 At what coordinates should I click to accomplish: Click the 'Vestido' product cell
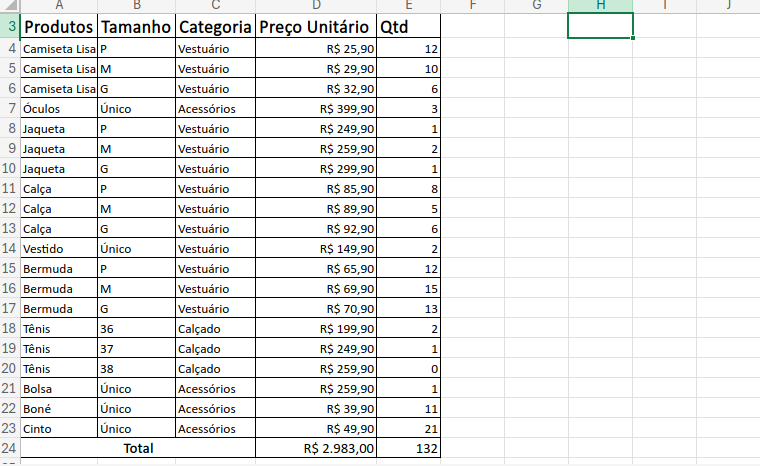(59, 248)
